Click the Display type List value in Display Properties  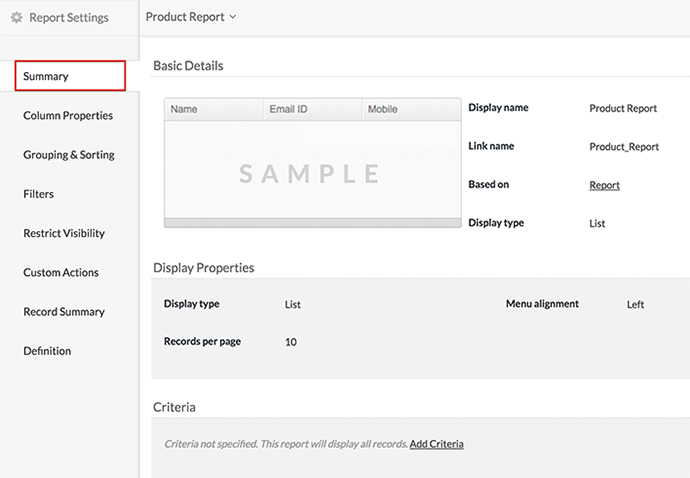(293, 305)
